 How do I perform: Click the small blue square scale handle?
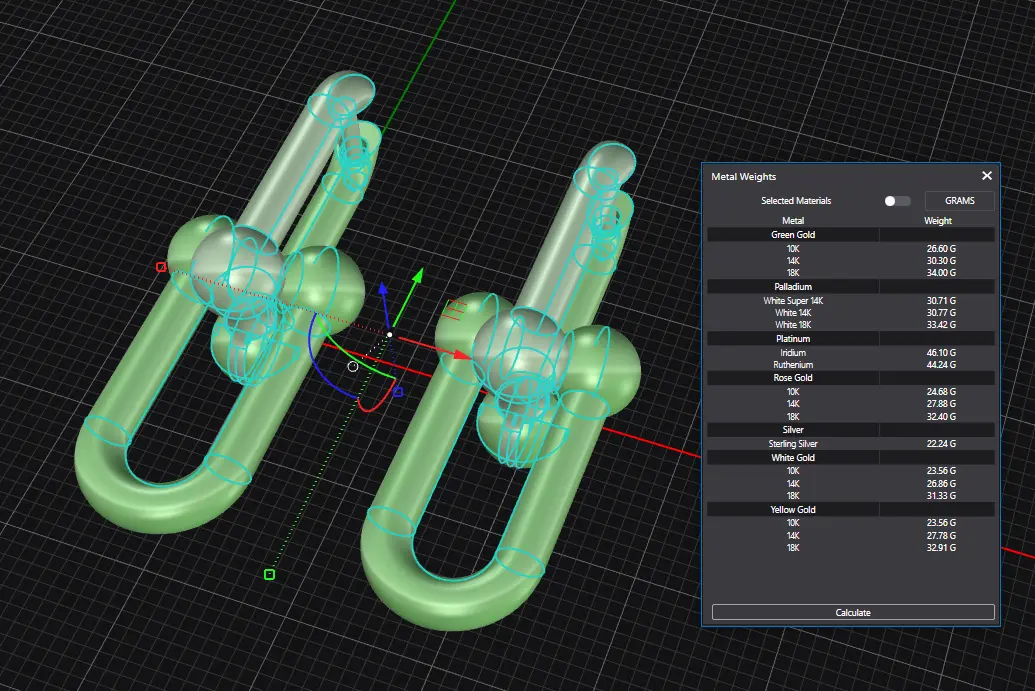398,391
